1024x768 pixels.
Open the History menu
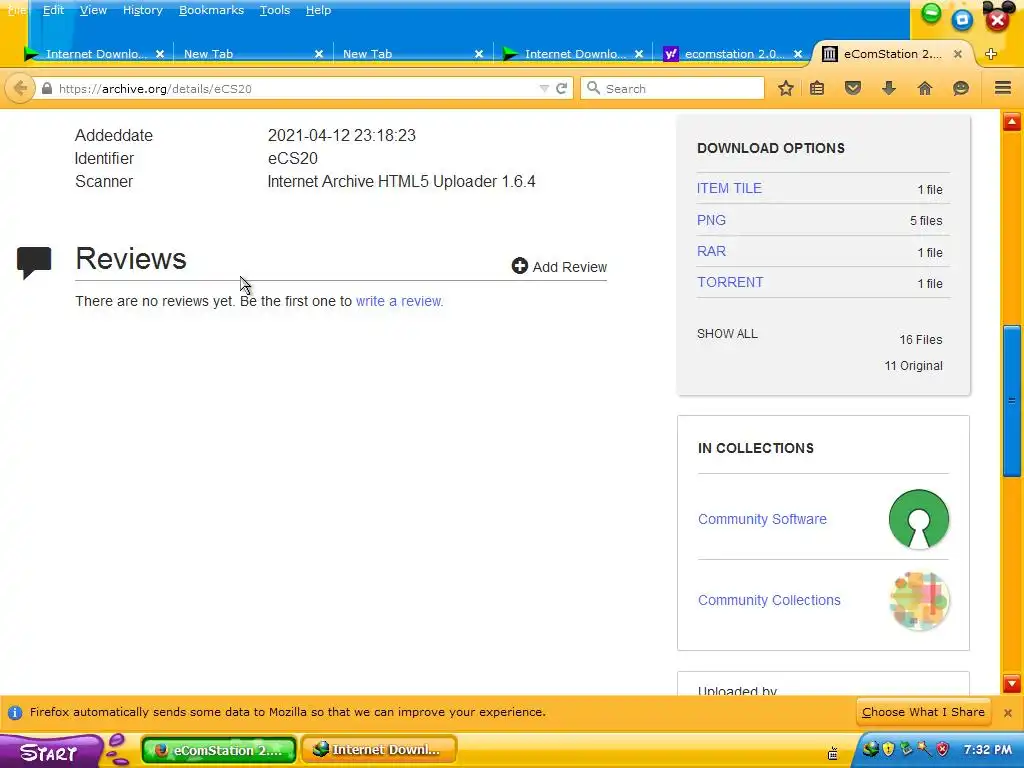[142, 10]
